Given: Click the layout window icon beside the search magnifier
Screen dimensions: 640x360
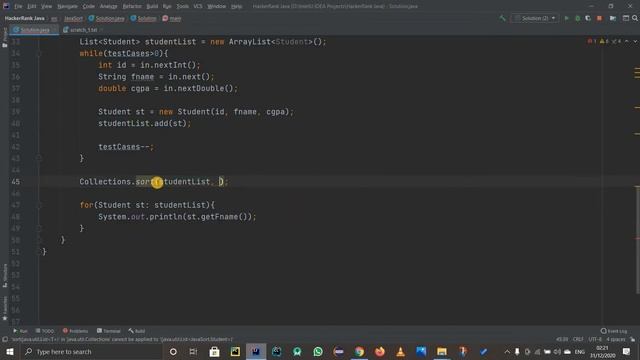Looking at the screenshot, I should [626, 18].
